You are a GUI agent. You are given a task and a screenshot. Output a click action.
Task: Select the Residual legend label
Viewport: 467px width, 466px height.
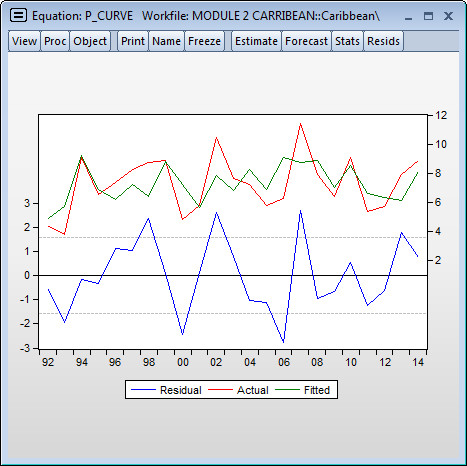click(x=181, y=390)
